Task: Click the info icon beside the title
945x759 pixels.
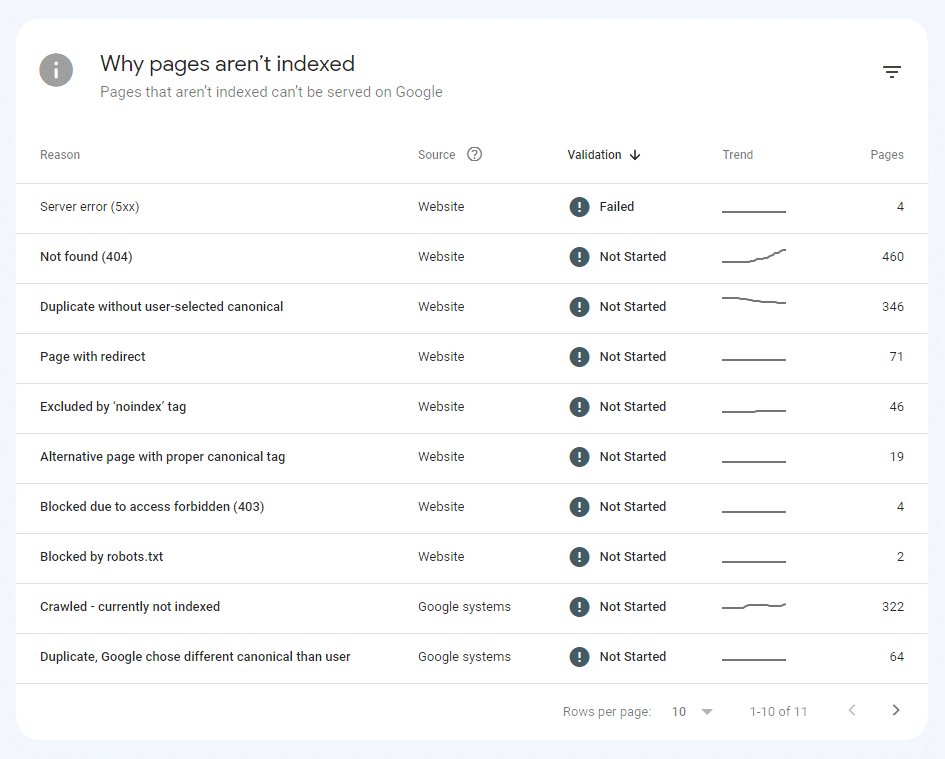Action: (56, 70)
